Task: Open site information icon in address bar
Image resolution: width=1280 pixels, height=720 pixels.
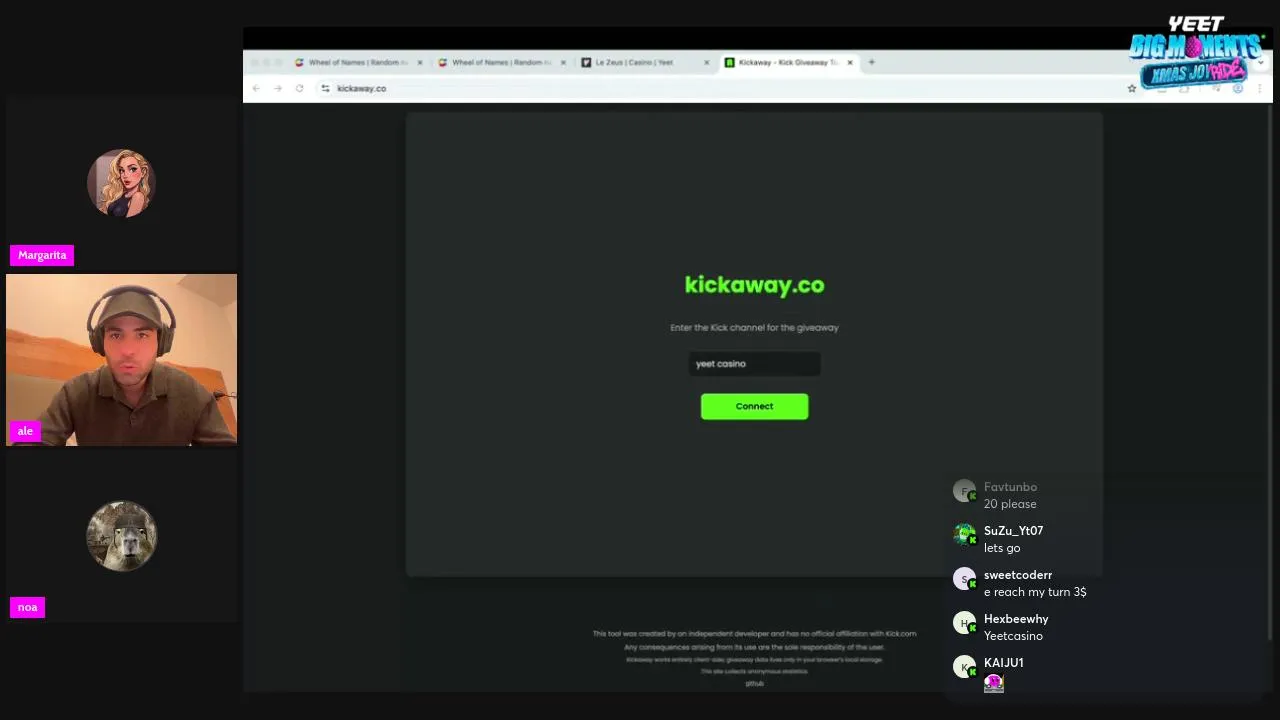Action: click(x=325, y=88)
